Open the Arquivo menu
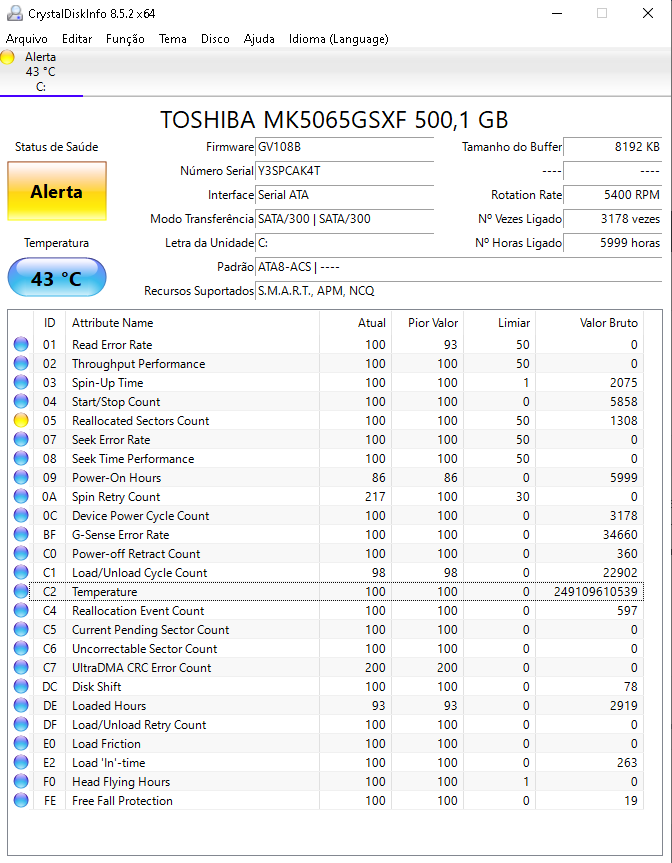 pyautogui.click(x=26, y=39)
